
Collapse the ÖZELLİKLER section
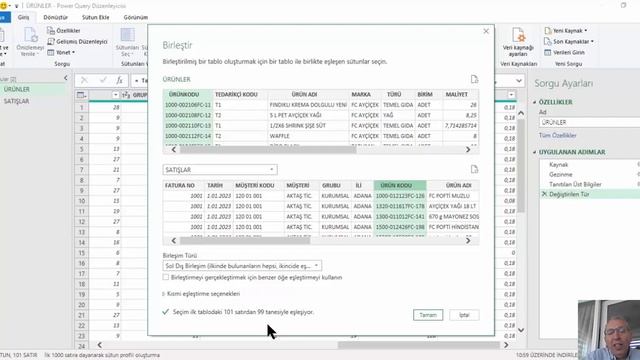click(535, 102)
